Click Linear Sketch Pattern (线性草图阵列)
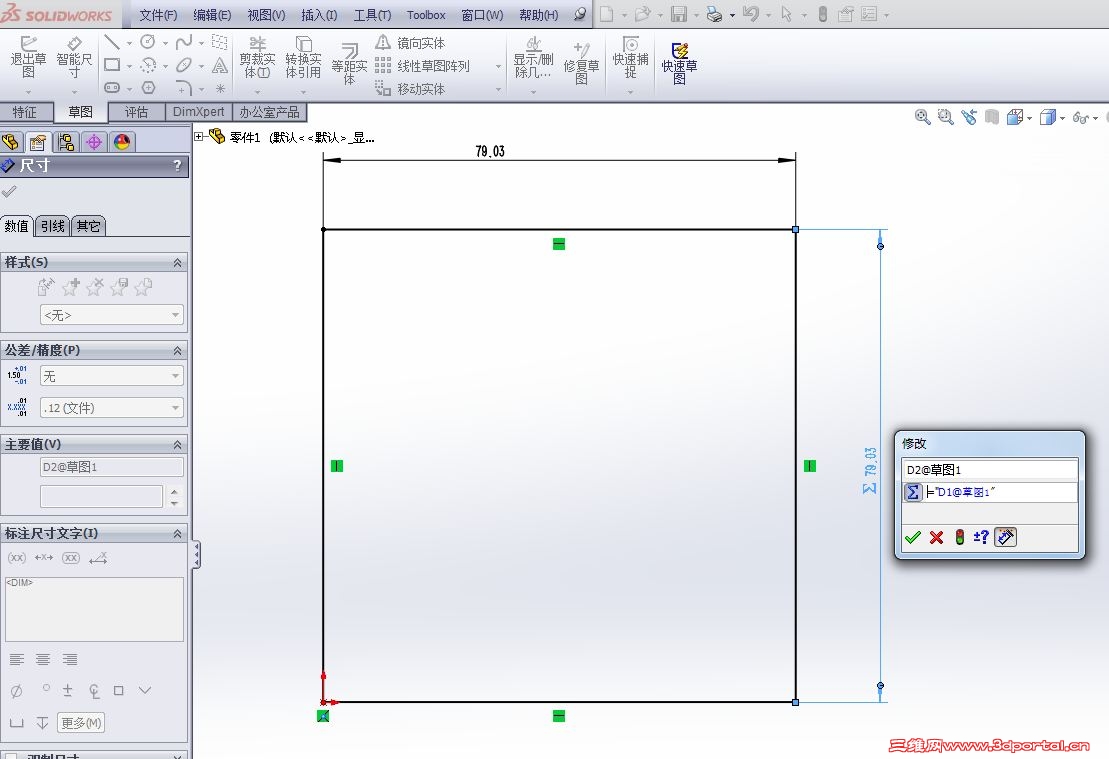1109x759 pixels. (x=422, y=66)
